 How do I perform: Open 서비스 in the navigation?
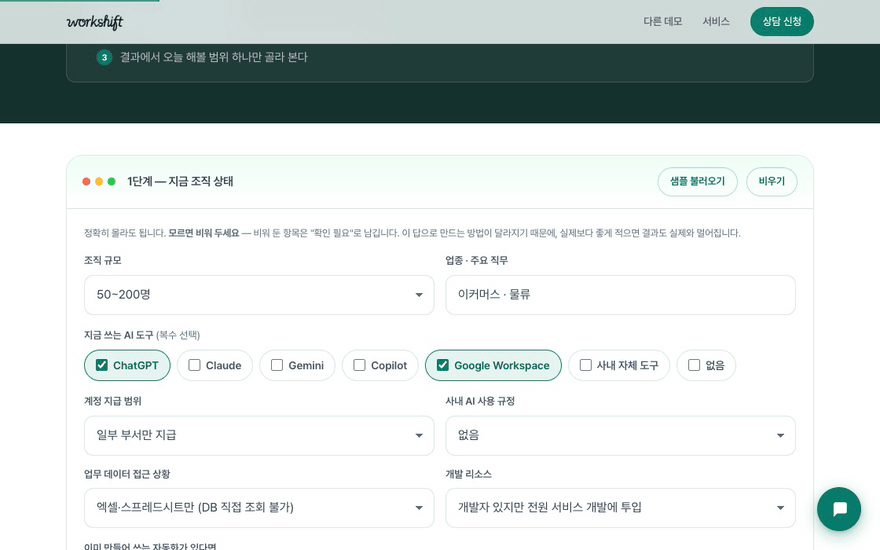coord(716,22)
